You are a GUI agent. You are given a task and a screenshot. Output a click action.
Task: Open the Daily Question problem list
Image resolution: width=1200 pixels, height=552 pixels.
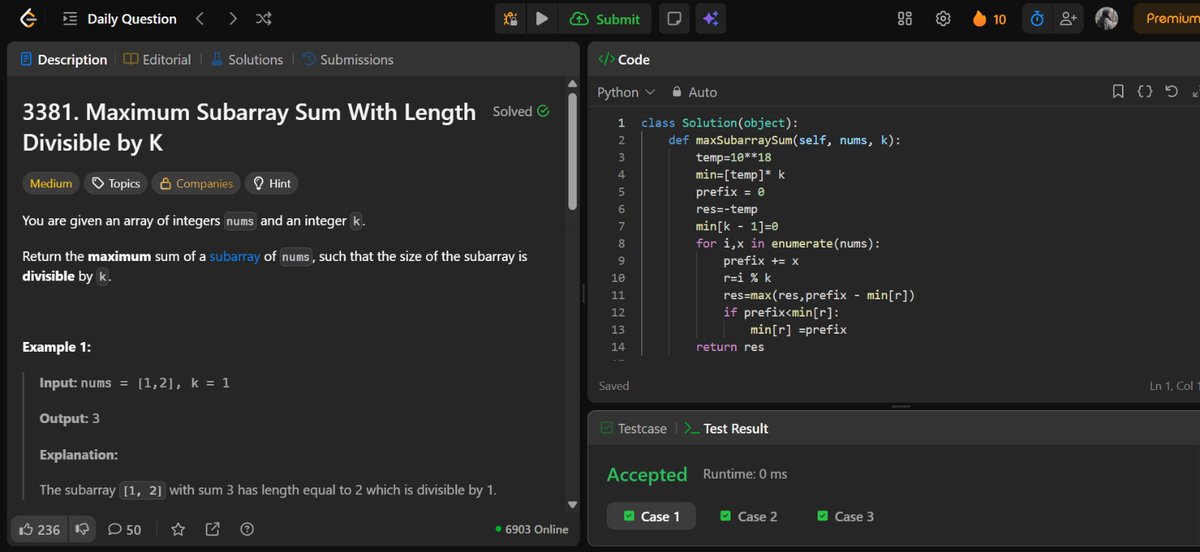click(120, 18)
